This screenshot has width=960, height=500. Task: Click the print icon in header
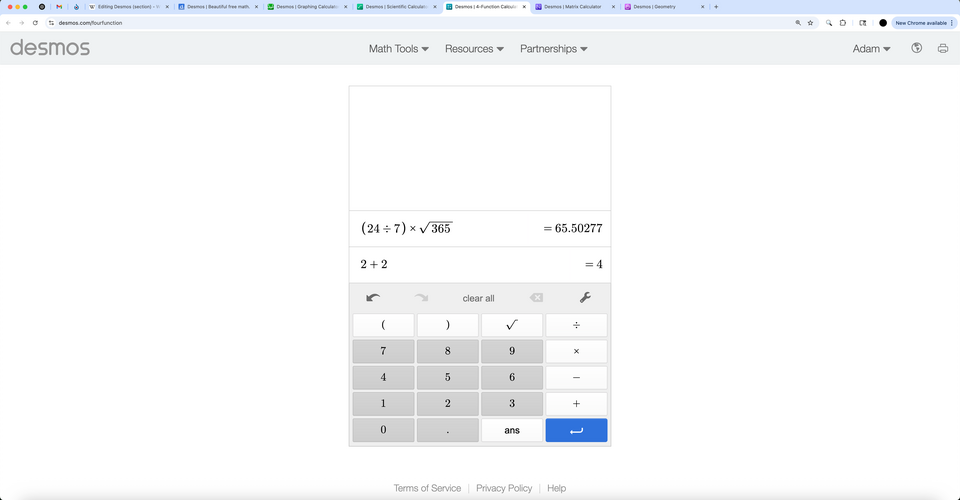(x=943, y=48)
